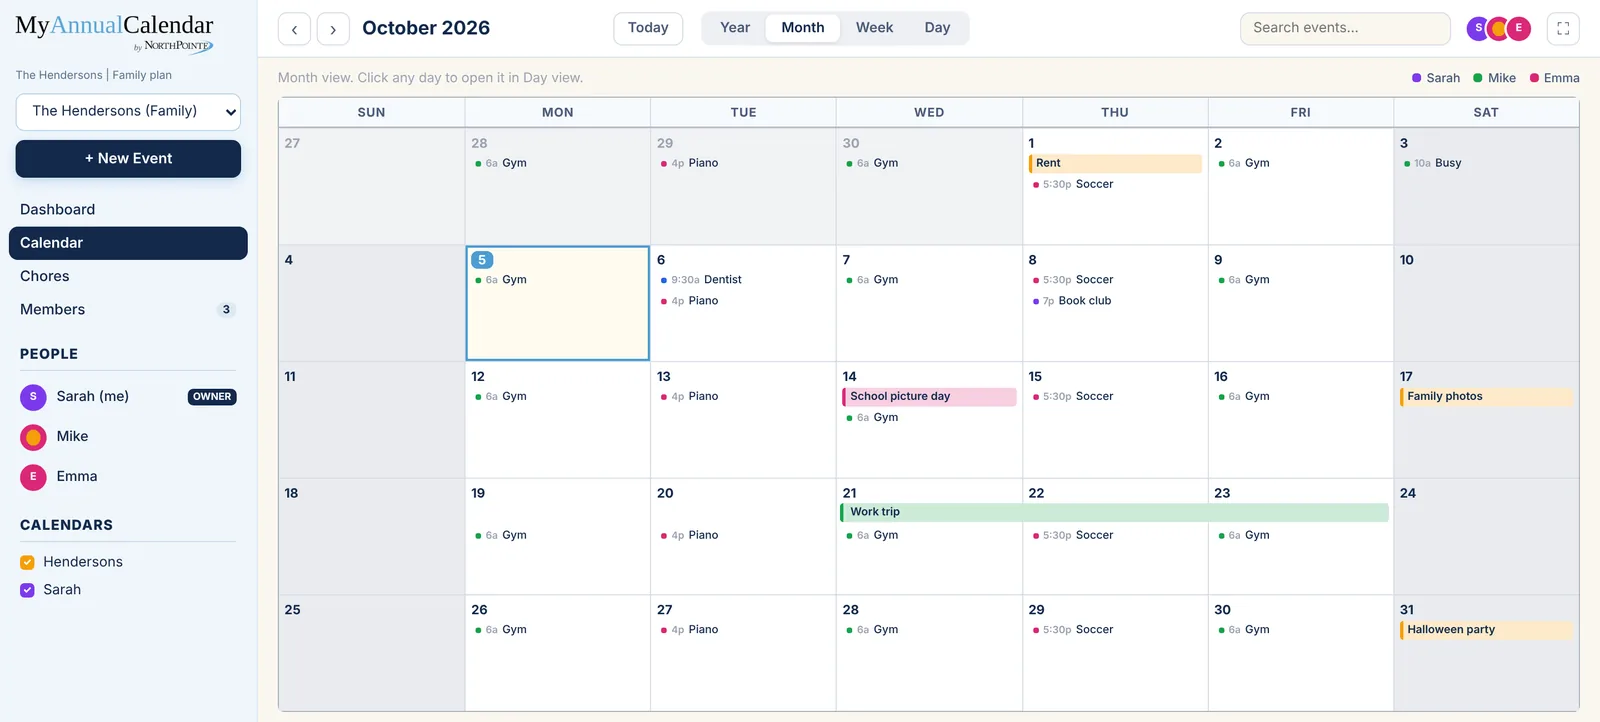Screen dimensions: 1600x722
Task: Open Gym event on October 9
Action: click(x=1244, y=280)
